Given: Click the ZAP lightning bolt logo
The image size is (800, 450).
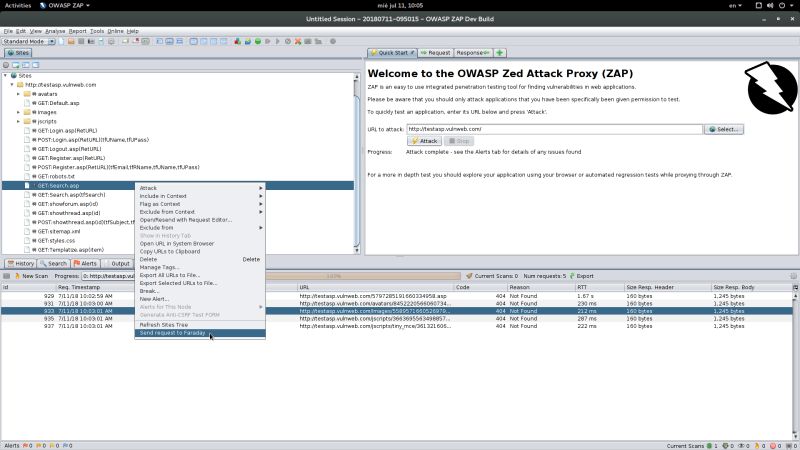Looking at the screenshot, I should 770,88.
